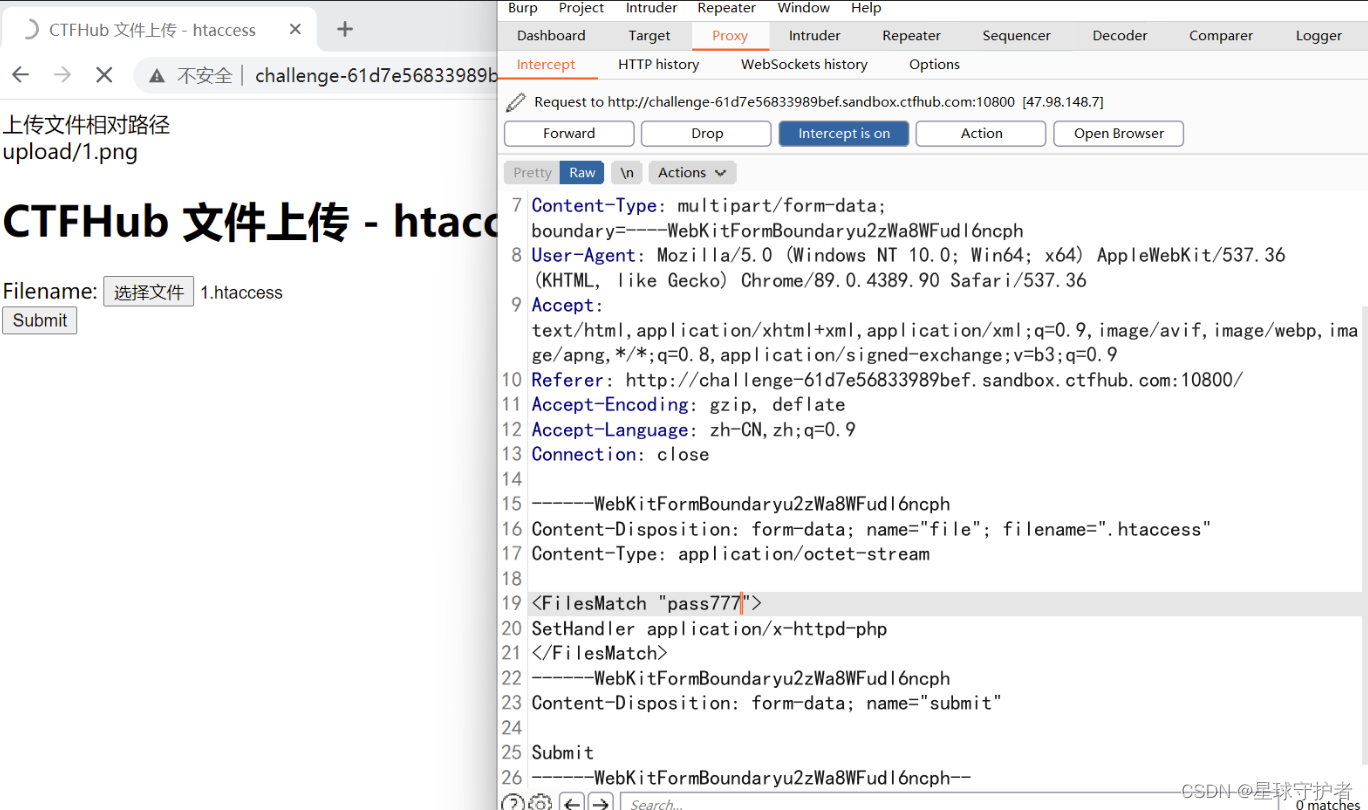
Task: Click the 1.htaccess selected filename text
Action: tap(241, 293)
